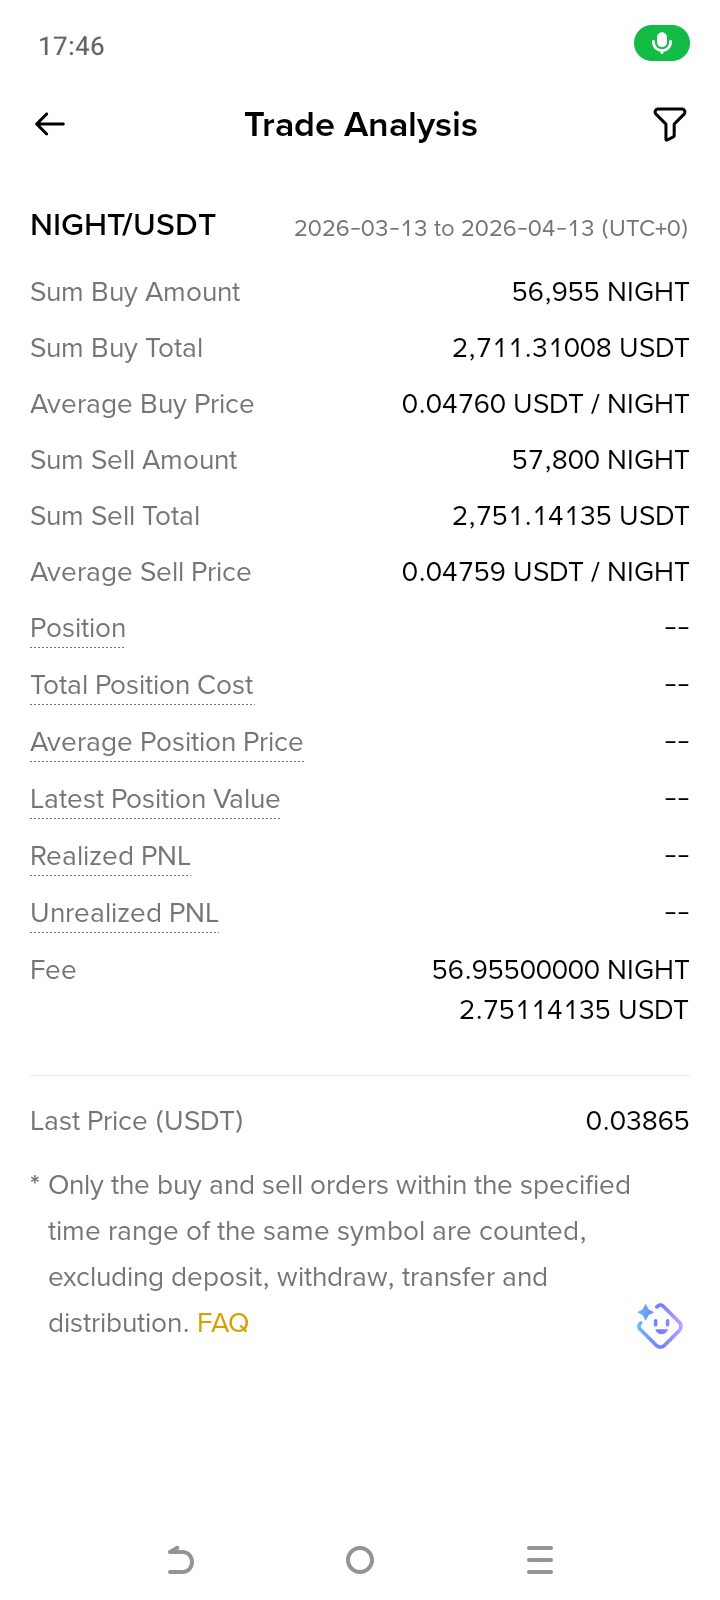Show explanation for Position label
This screenshot has width=720, height=1600.
(78, 628)
